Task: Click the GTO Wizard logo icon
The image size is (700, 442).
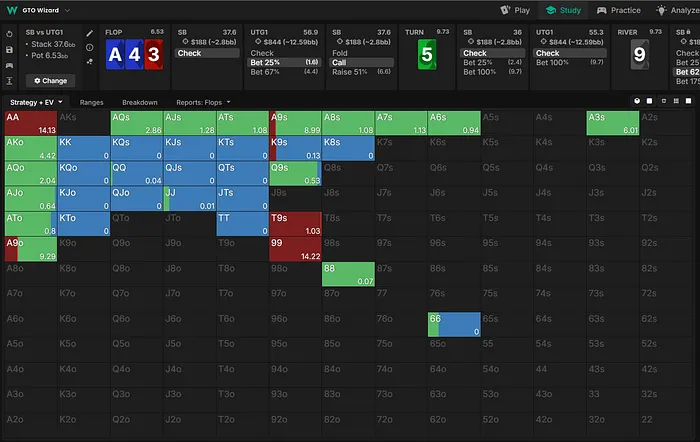Action: point(10,10)
